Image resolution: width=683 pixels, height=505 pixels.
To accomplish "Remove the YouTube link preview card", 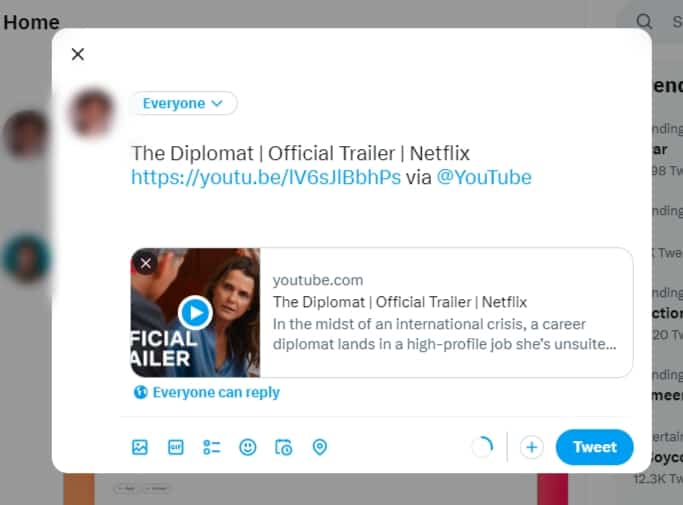I will coord(146,263).
